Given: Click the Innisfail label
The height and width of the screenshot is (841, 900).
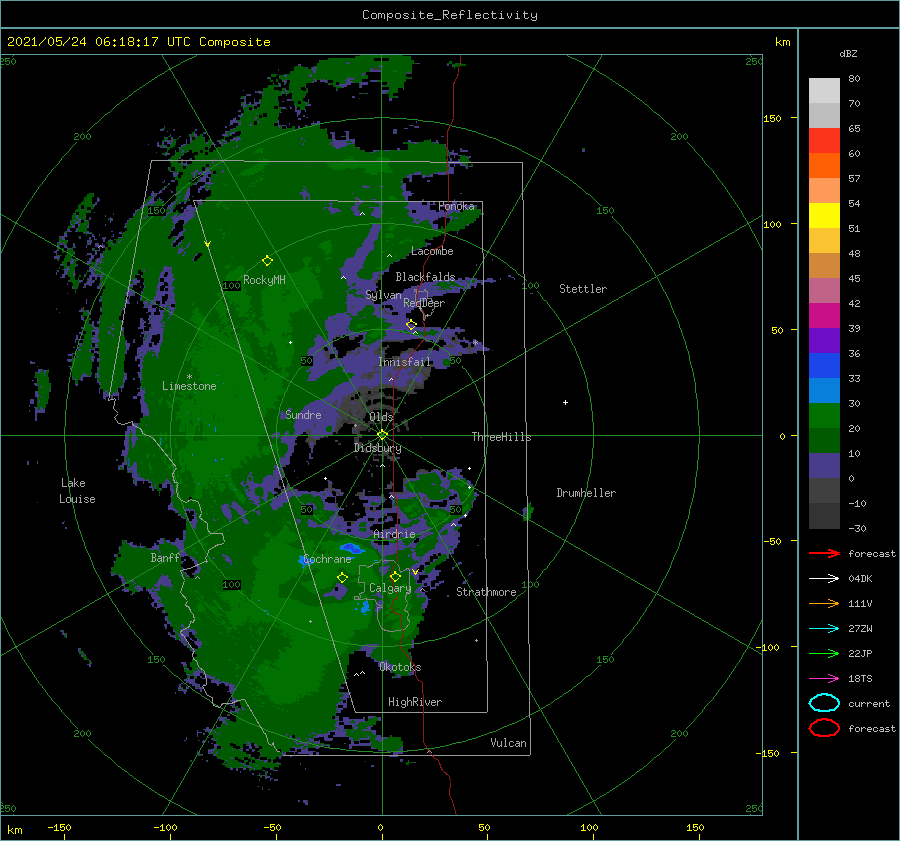Looking at the screenshot, I should (404, 362).
